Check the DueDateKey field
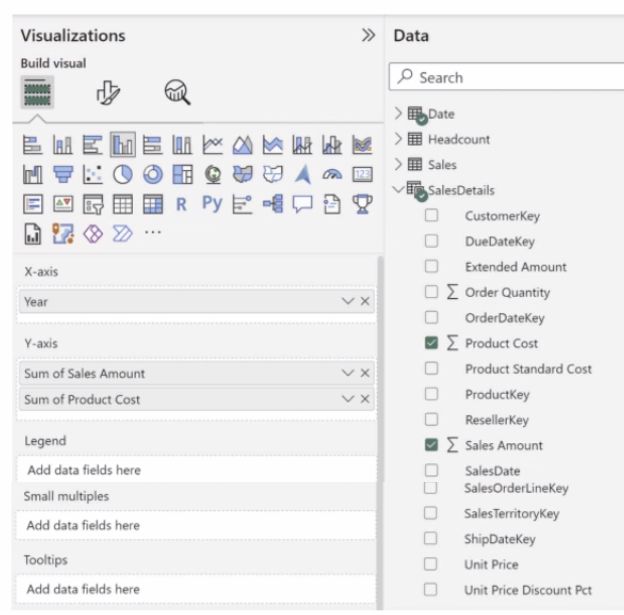The height and width of the screenshot is (615, 624). point(431,241)
